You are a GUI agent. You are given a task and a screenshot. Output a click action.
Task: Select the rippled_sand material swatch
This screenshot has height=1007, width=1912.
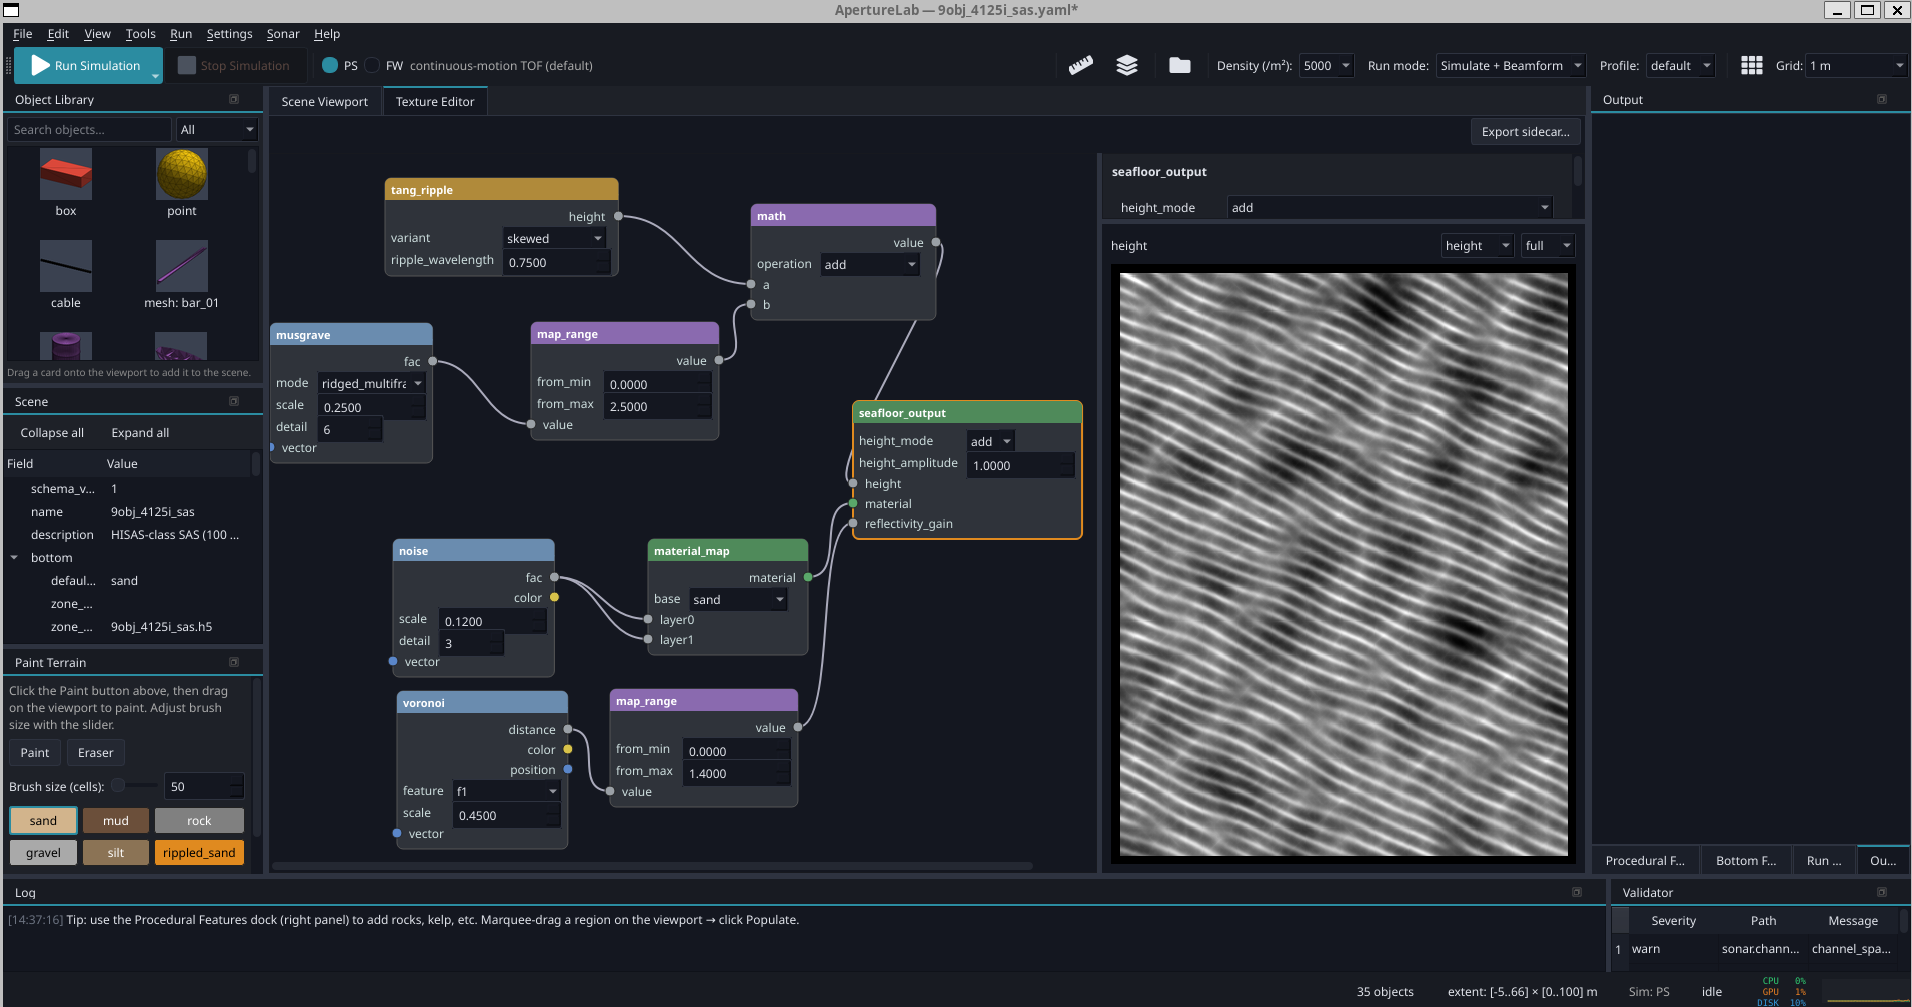point(199,853)
